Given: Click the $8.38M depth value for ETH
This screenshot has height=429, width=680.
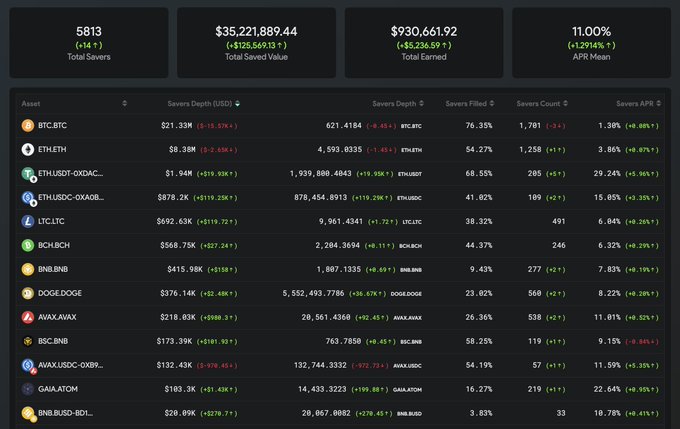Looking at the screenshot, I should [x=182, y=149].
